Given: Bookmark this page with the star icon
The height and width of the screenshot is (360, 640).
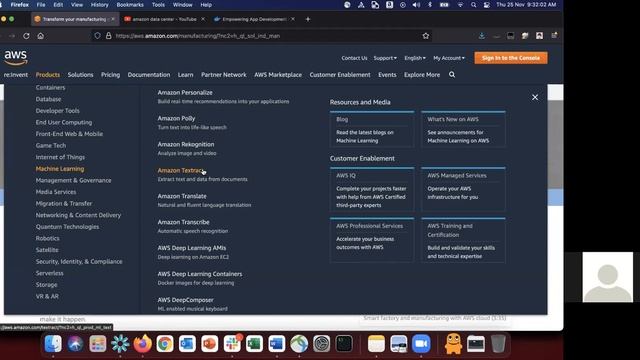Looking at the screenshot, I should 426,36.
